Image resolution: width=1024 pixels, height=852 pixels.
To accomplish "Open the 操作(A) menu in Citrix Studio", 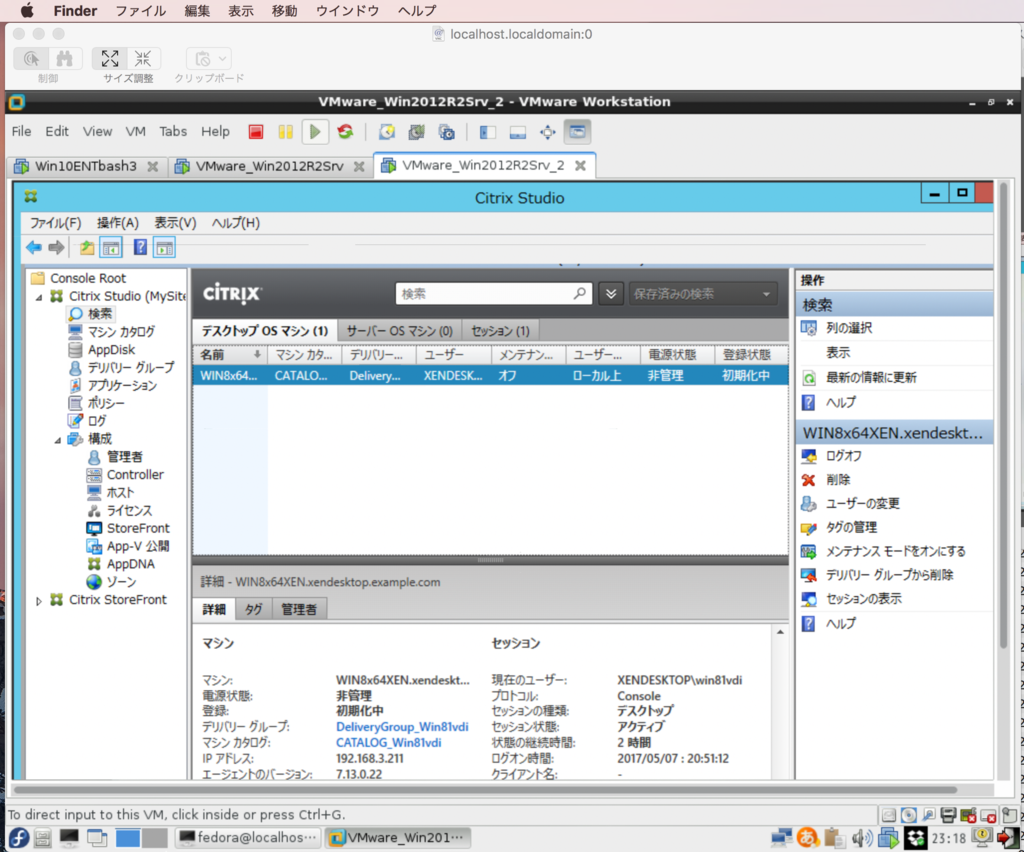I will (118, 223).
